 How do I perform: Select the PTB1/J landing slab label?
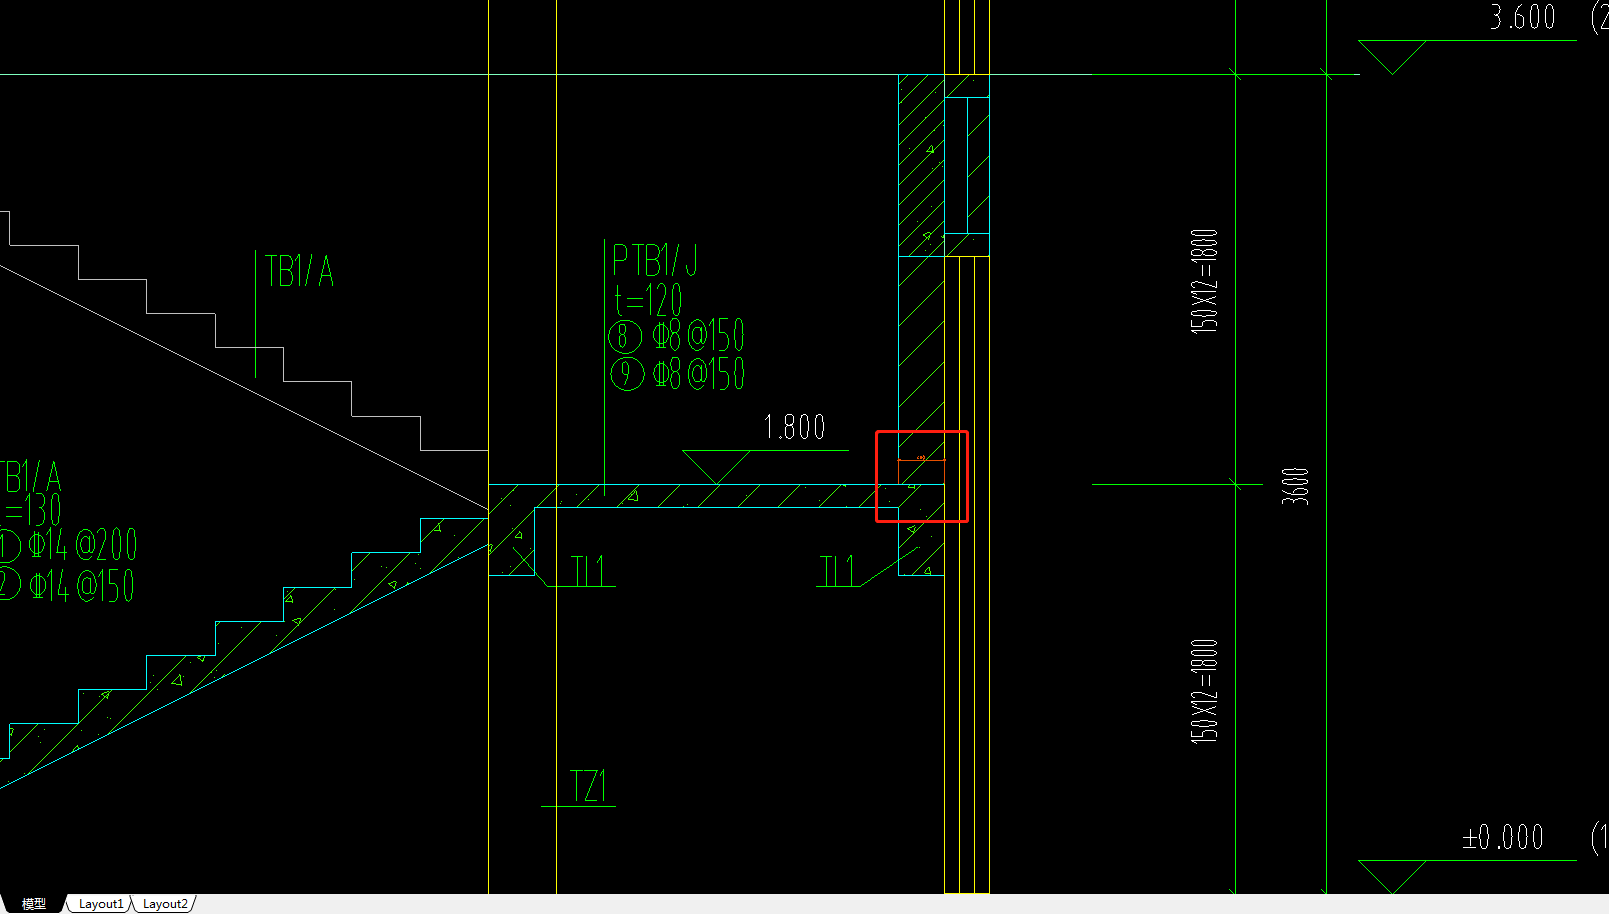(x=655, y=261)
